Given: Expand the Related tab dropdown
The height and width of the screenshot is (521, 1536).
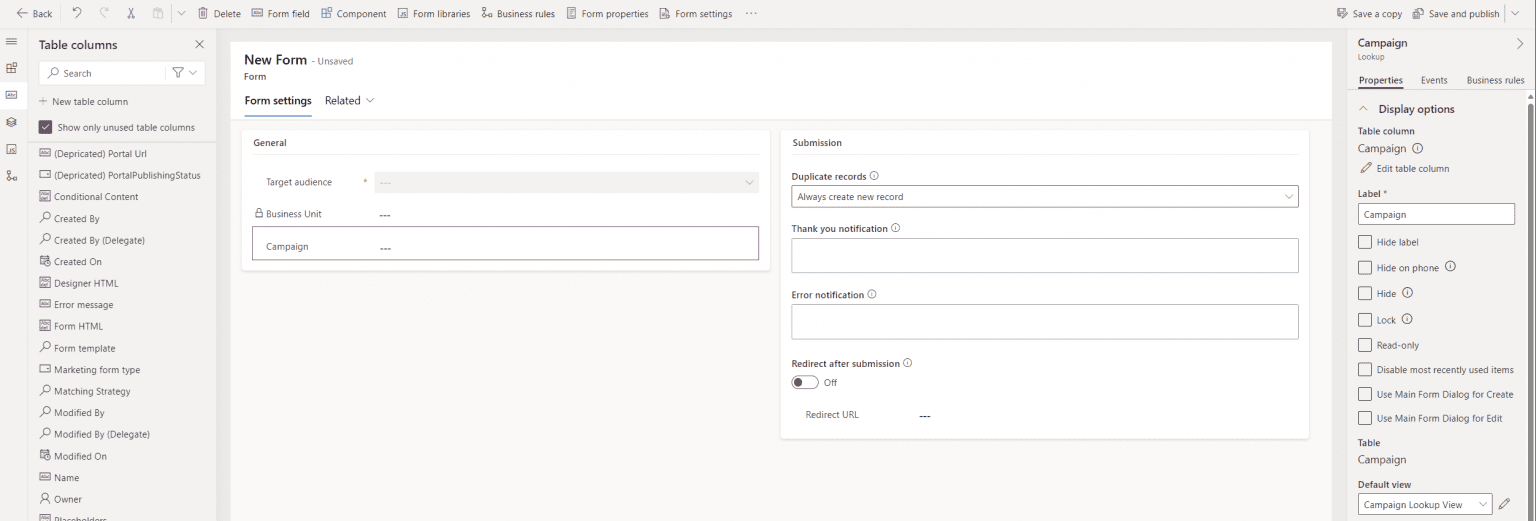Looking at the screenshot, I should click(x=350, y=101).
